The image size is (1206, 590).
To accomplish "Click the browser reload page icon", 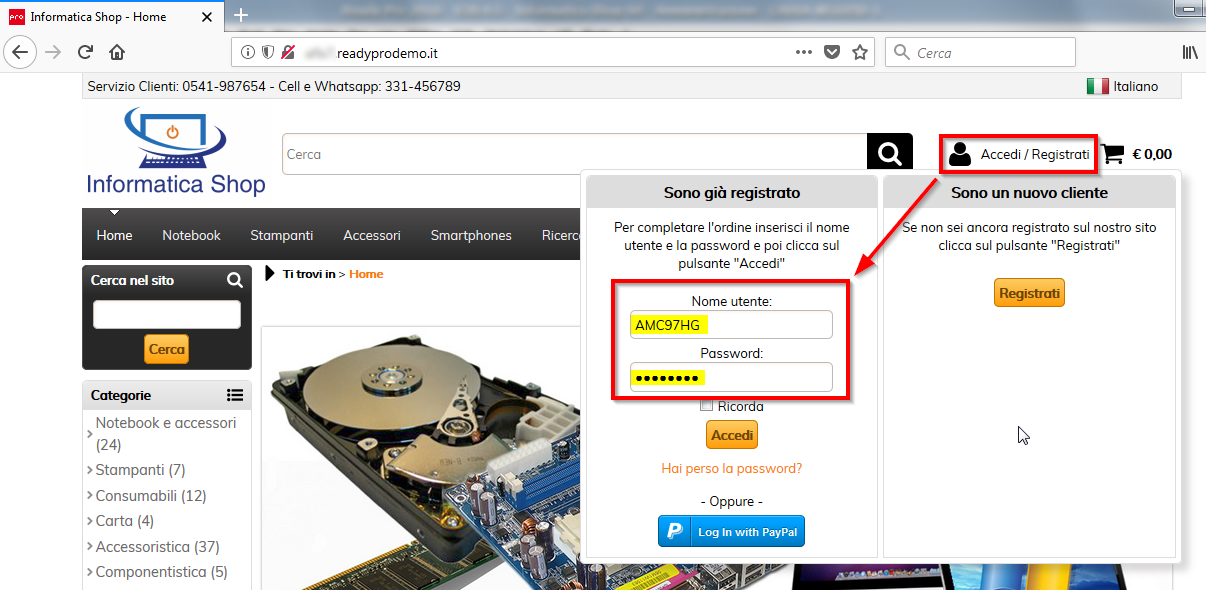I will tap(86, 52).
